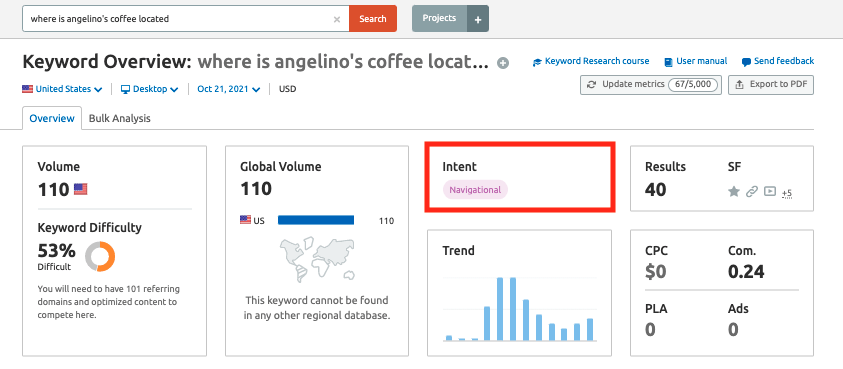This screenshot has width=843, height=369.
Task: Click the video SERP feature icon
Action: click(x=770, y=190)
